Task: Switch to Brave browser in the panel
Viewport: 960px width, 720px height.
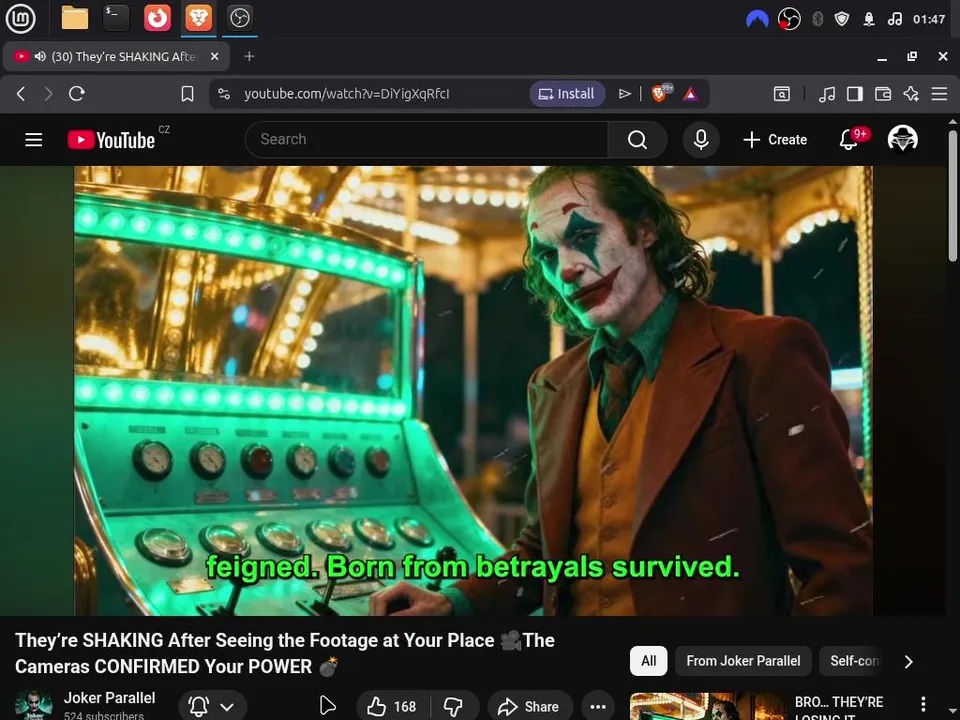Action: [198, 18]
